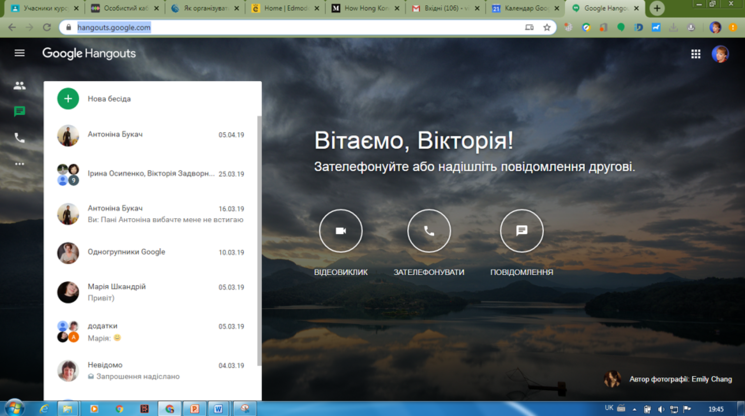Screen dimensions: 745x416
Task: Close the Home | Edmodo tab
Action: pos(317,8)
